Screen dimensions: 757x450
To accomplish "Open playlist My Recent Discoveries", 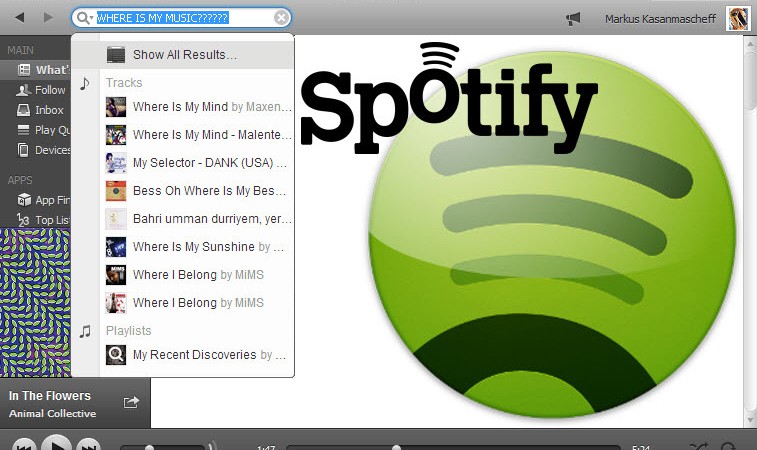I will pos(198,355).
